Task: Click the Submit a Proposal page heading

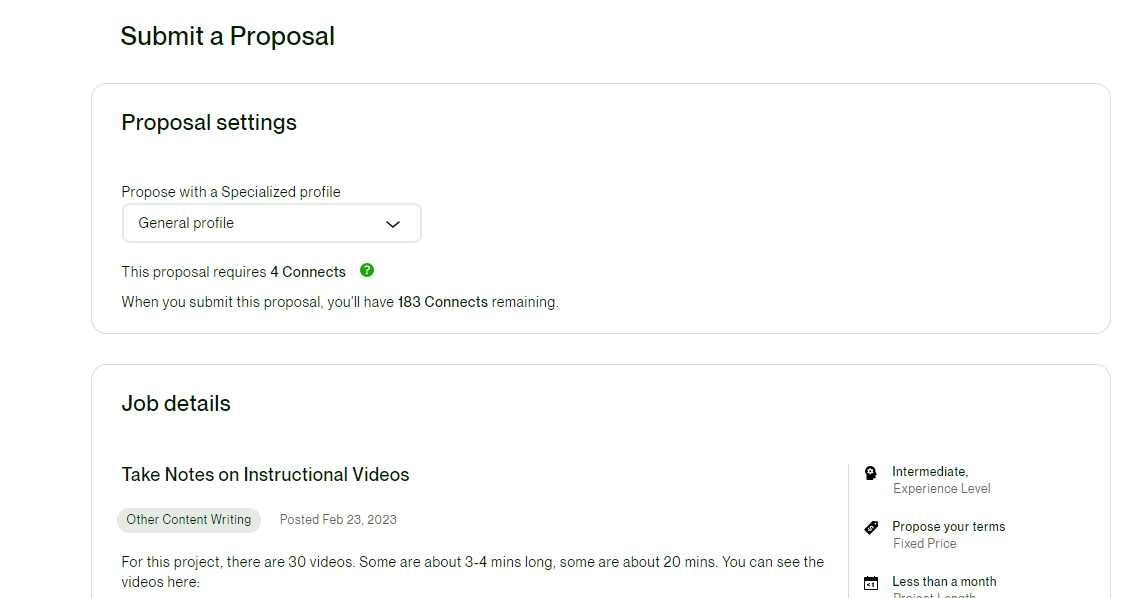Action: pos(227,36)
